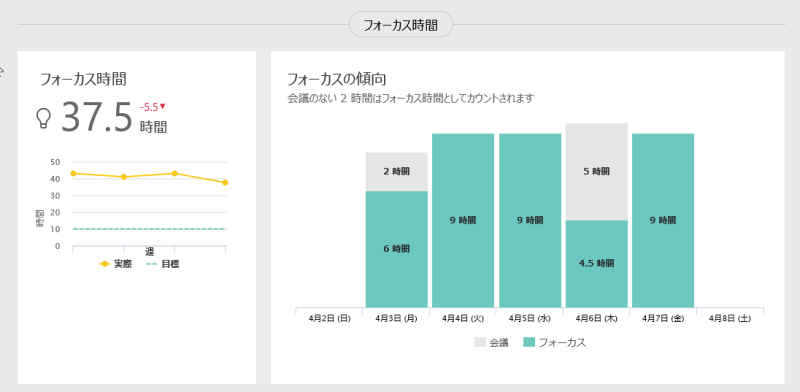Screen dimensions: 800x392
Task: Toggle the 目標 legend in line chart
Action: (x=163, y=264)
